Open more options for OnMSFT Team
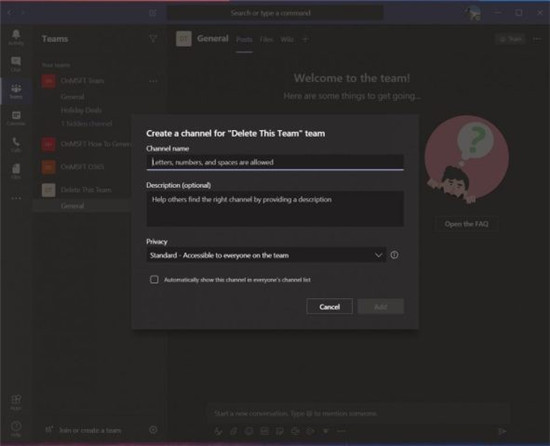The image size is (550, 446). coord(153,81)
